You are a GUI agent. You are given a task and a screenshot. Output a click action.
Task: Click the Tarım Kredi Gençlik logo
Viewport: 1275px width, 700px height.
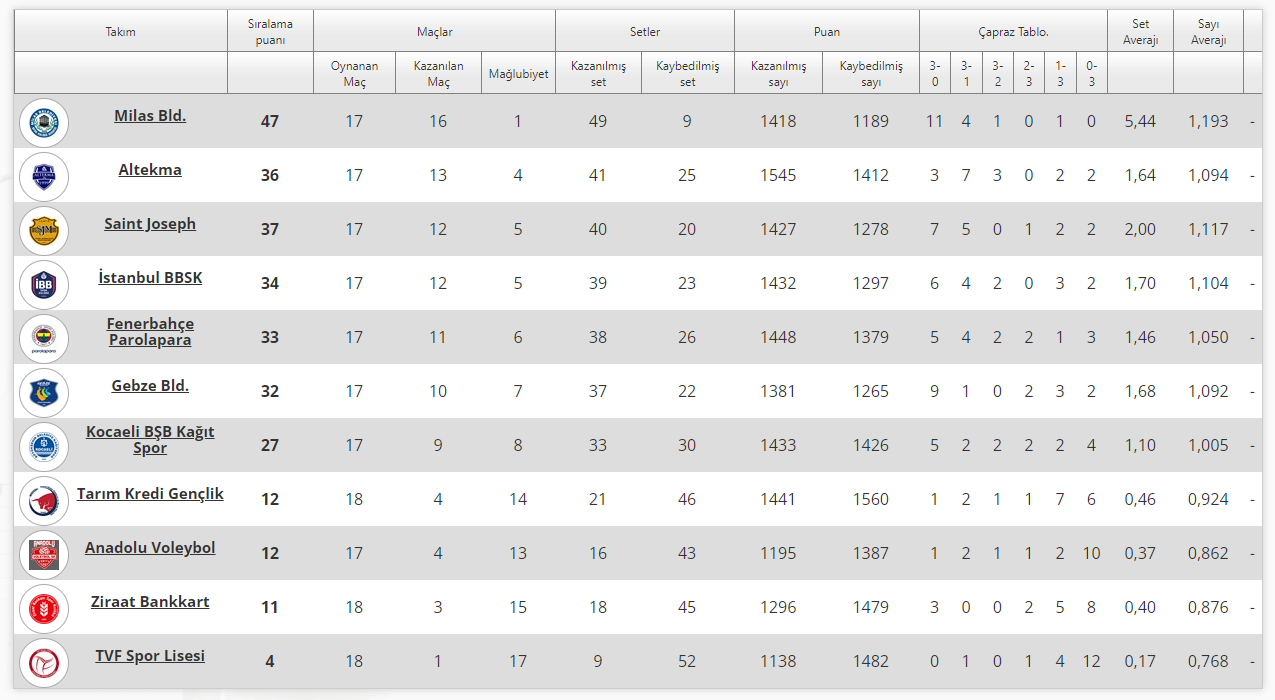pos(44,501)
